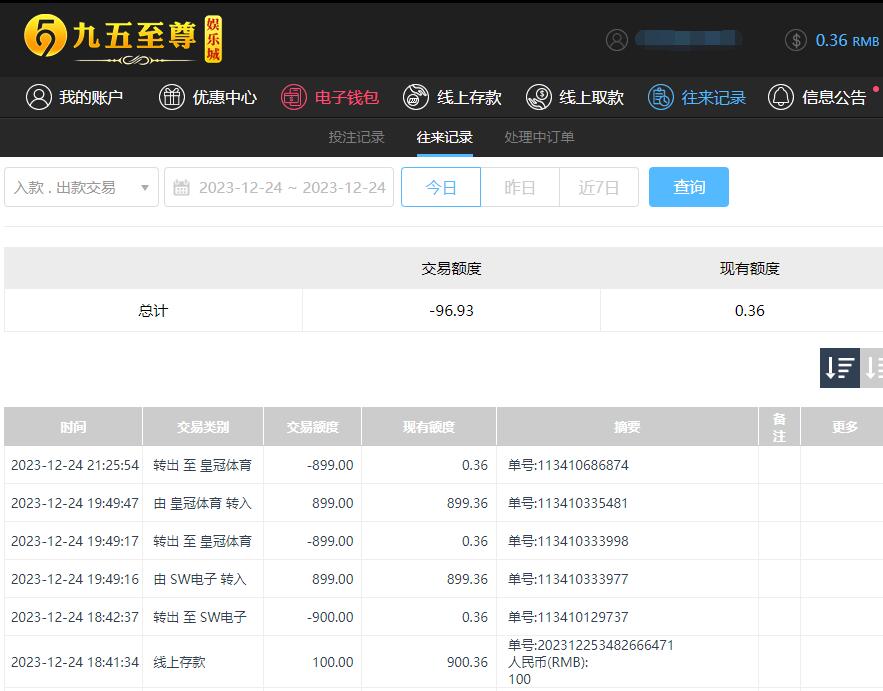Image resolution: width=883 pixels, height=691 pixels.
Task: Click the 时间 column header
Action: point(73,427)
